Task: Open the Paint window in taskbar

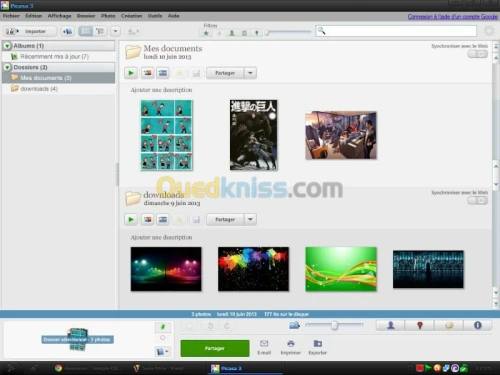Action: (x=159, y=368)
